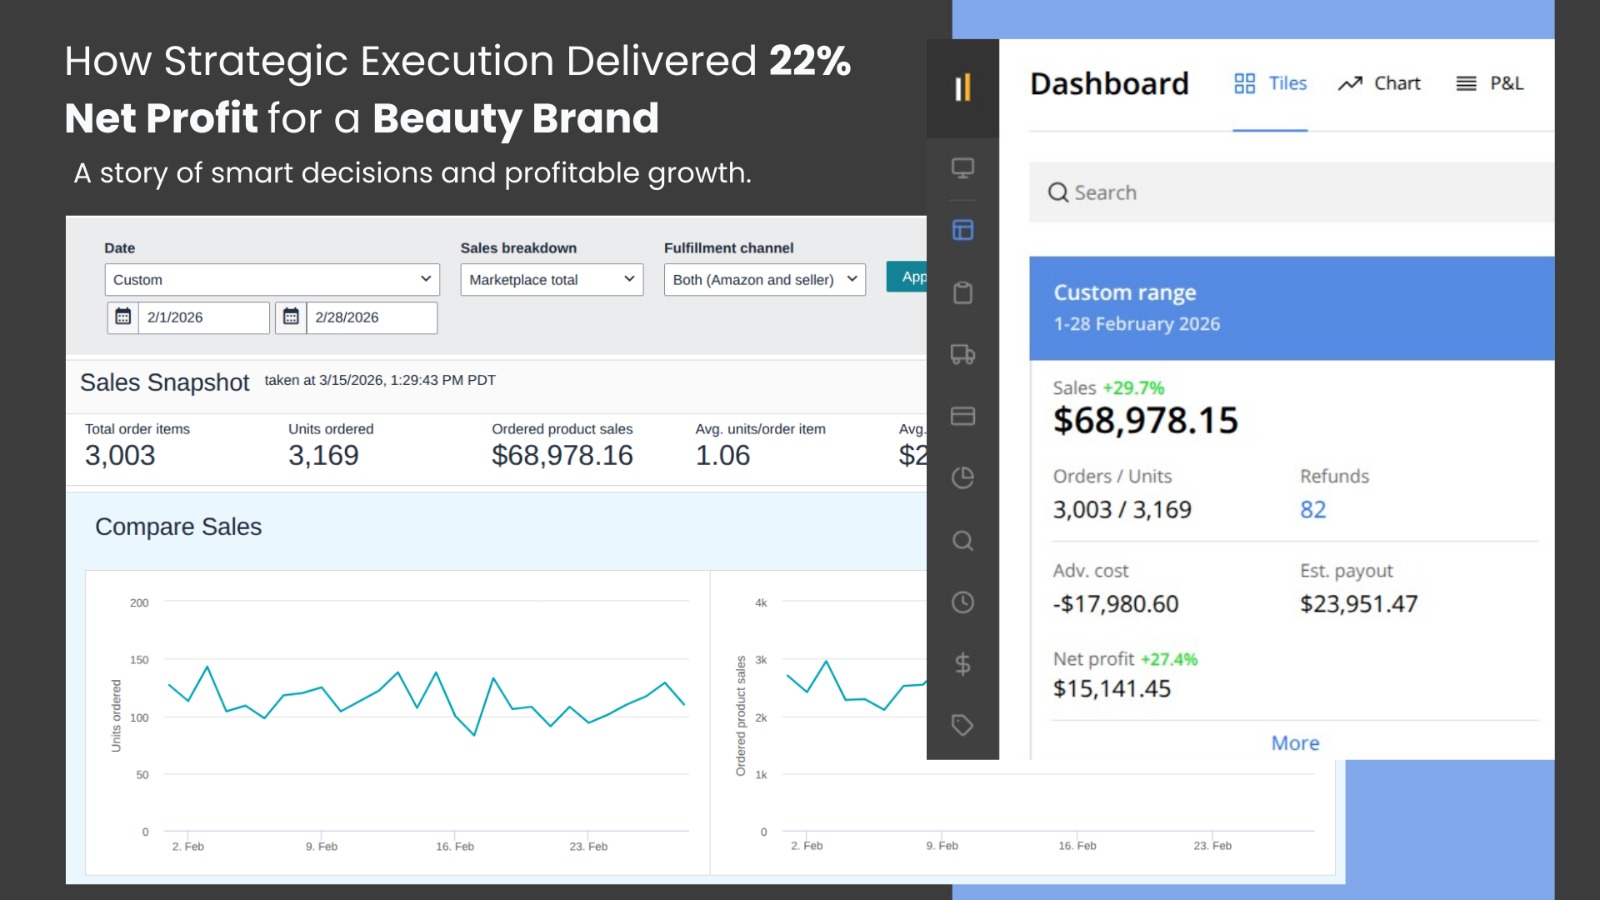1600x900 pixels.
Task: Open the delivery truck sidebar icon
Action: tap(962, 354)
